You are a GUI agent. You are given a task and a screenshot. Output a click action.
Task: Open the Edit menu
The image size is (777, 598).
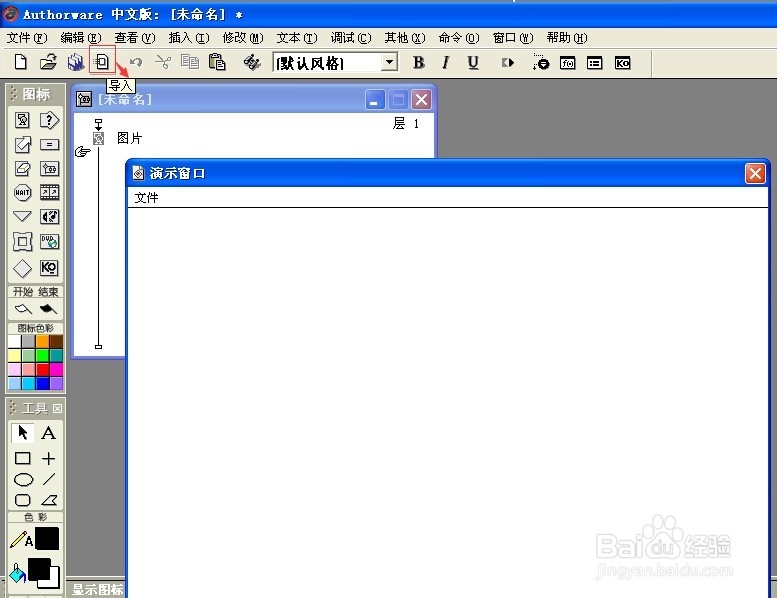point(81,38)
